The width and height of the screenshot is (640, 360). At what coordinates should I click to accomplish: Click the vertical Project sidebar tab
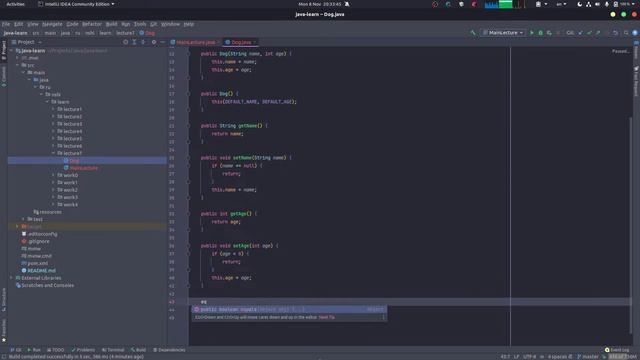coord(4,51)
